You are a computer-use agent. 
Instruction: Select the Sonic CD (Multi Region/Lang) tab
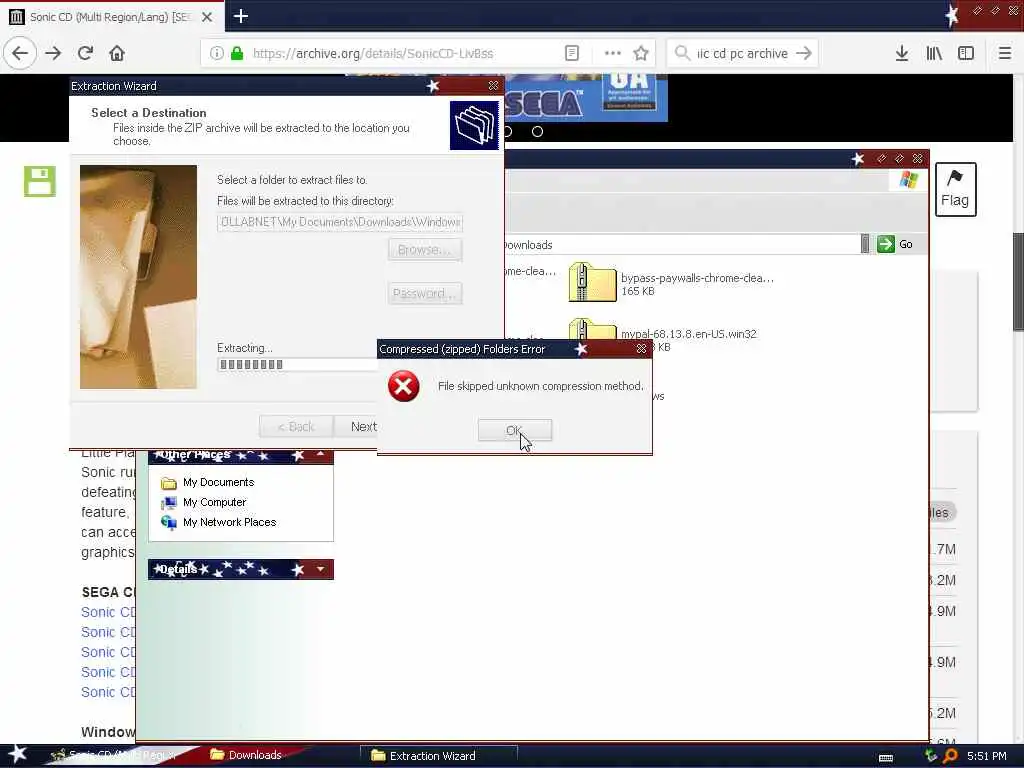(110, 17)
